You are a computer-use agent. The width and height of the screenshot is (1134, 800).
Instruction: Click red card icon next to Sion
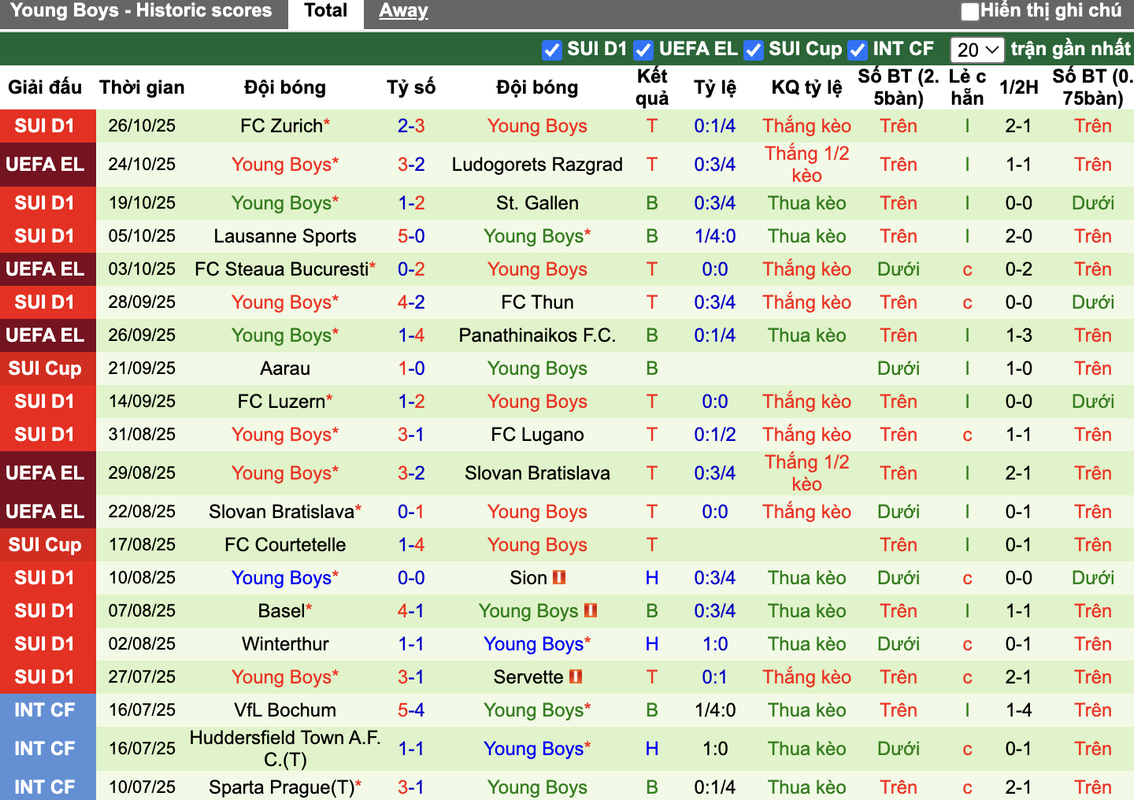[558, 577]
